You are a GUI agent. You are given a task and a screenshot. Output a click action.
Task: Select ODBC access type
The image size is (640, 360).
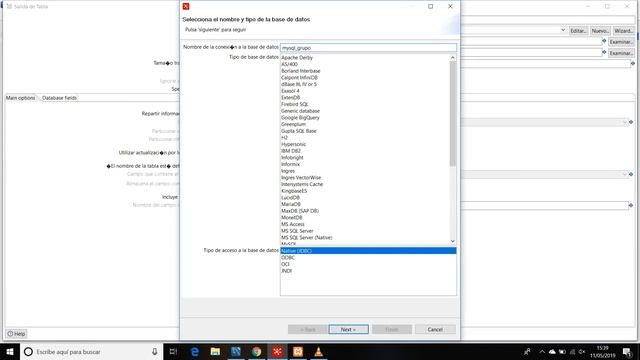(288, 258)
